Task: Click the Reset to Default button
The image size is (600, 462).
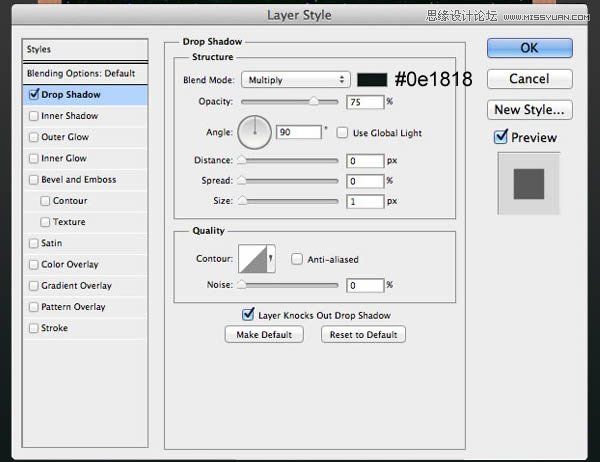Action: [363, 335]
